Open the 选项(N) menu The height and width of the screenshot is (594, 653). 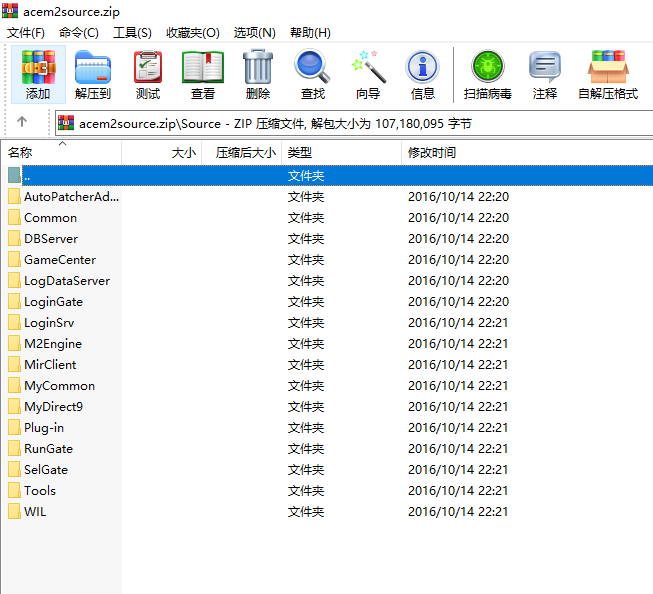[254, 33]
